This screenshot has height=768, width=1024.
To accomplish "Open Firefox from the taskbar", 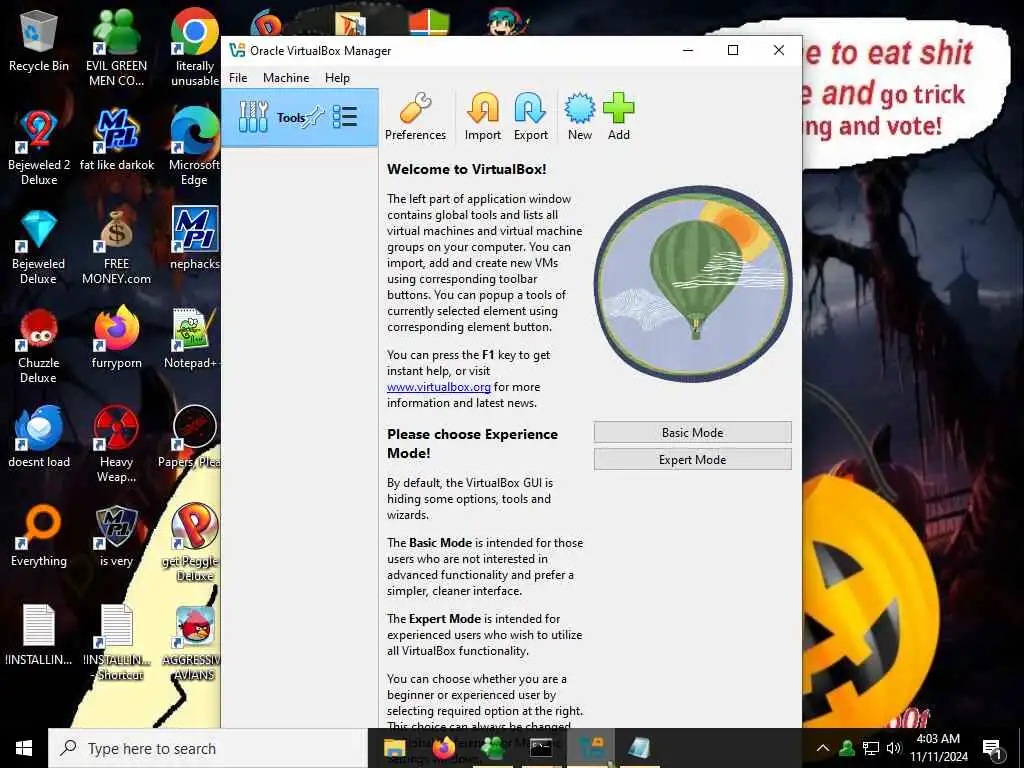I will pyautogui.click(x=444, y=748).
